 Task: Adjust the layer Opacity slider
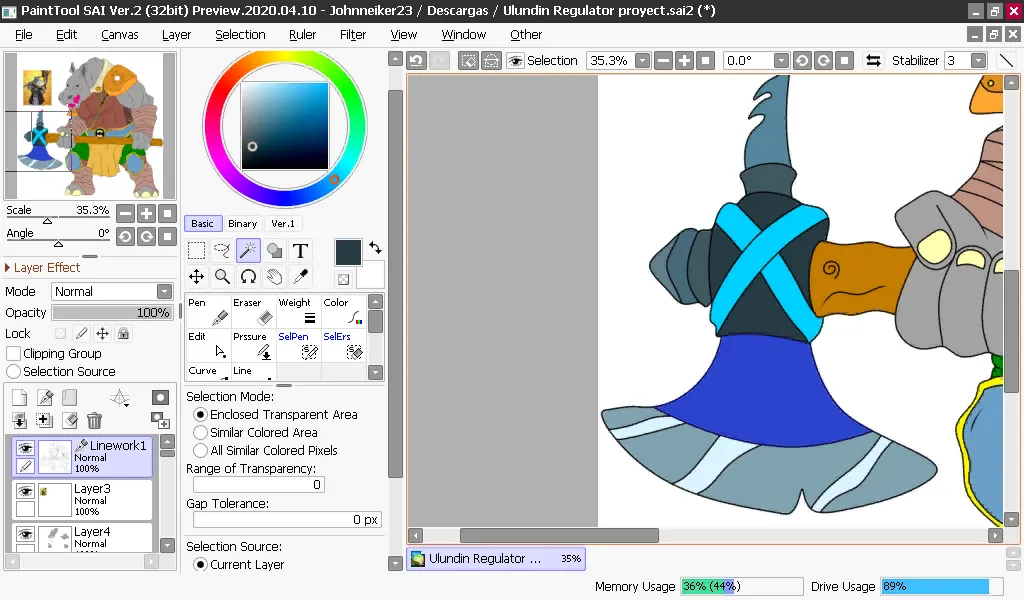pyautogui.click(x=112, y=313)
